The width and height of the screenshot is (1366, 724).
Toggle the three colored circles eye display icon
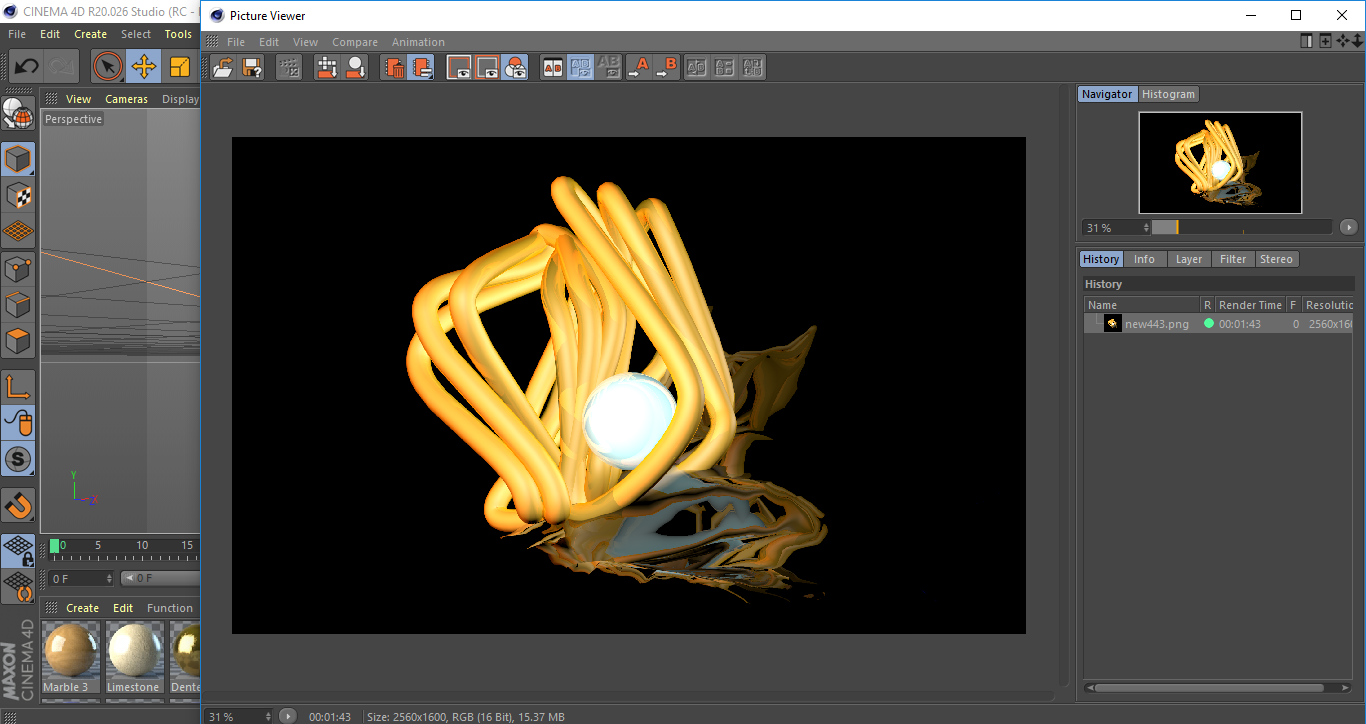515,67
